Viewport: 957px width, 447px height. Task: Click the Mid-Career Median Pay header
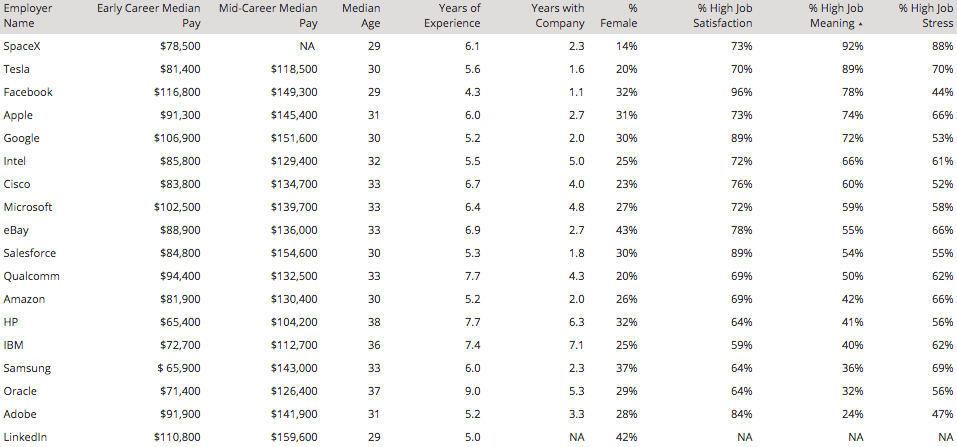coord(267,16)
